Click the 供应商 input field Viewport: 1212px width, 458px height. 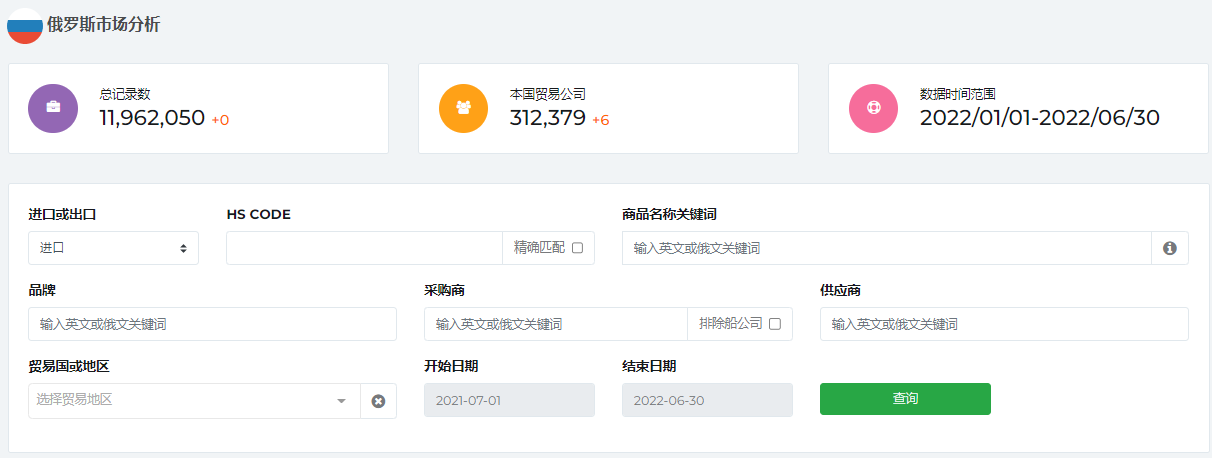[x=1004, y=324]
